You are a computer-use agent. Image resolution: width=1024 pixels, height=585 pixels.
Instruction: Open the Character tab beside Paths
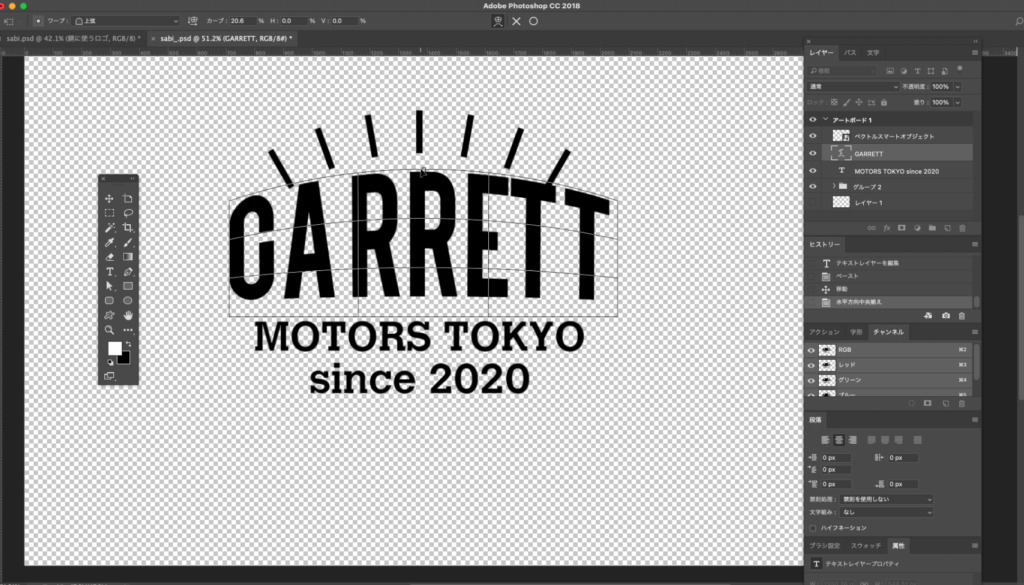(873, 52)
